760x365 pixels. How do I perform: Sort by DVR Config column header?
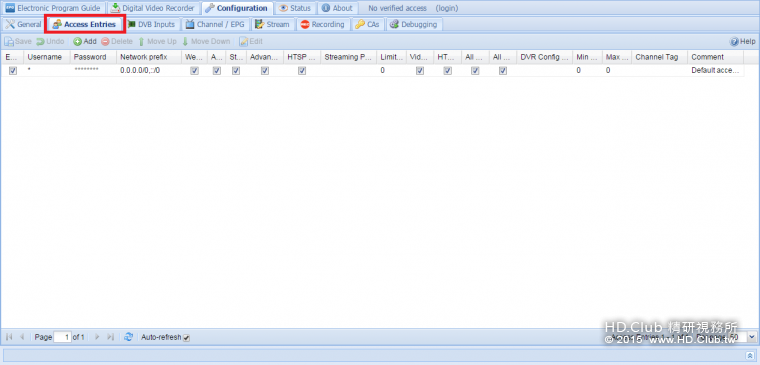click(544, 57)
